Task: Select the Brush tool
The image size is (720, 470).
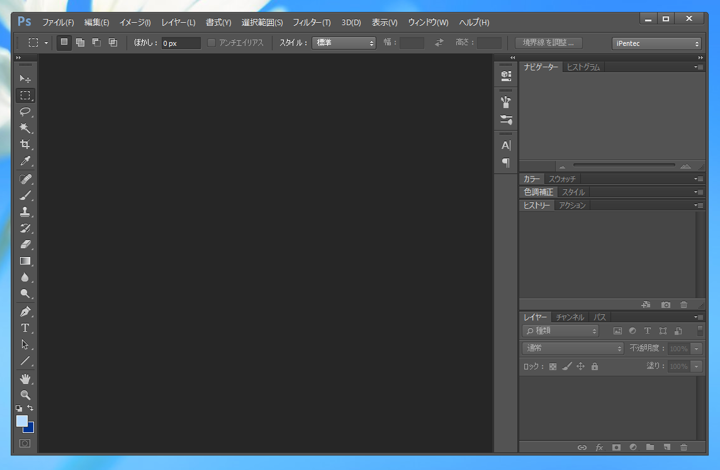Action: coord(25,196)
